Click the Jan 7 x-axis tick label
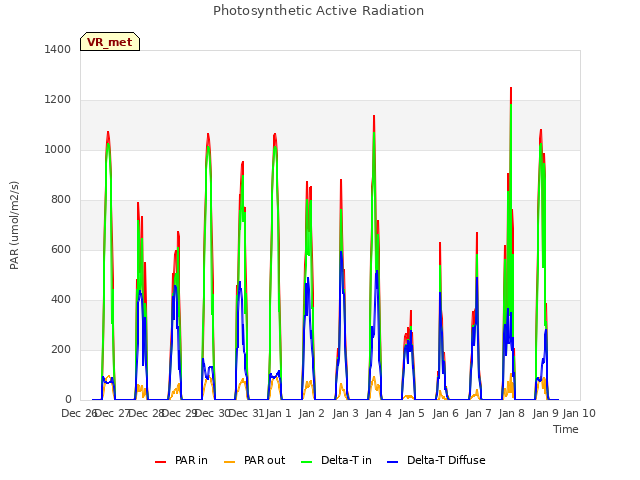 click(x=478, y=413)
